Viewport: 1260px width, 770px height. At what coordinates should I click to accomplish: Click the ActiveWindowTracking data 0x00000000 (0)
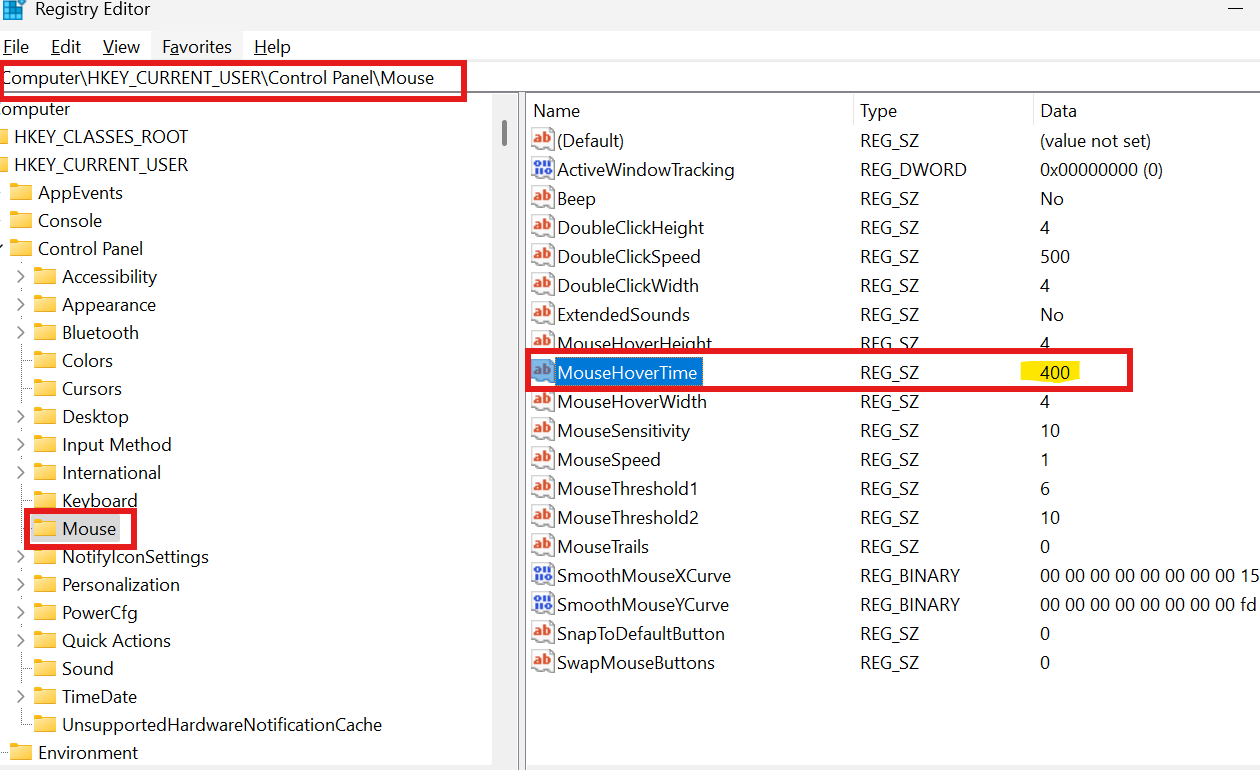(1101, 169)
